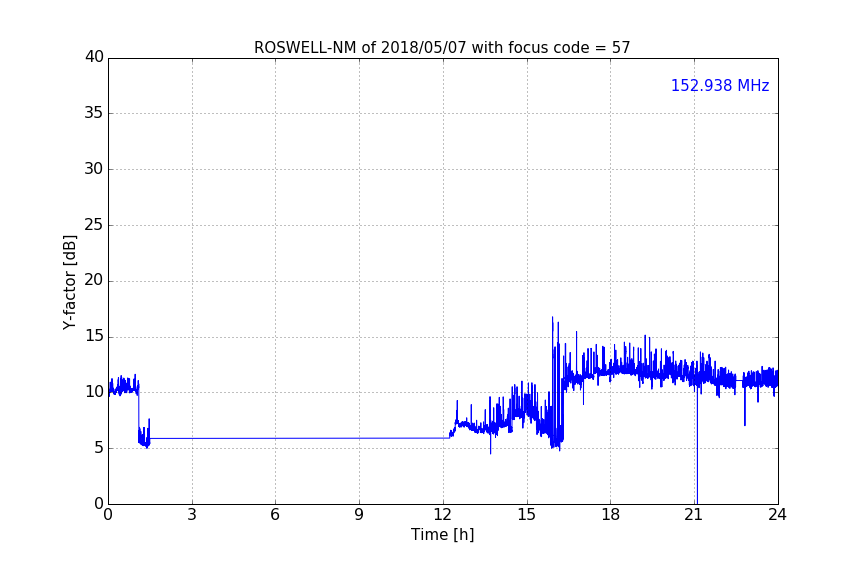Click the y-axis tick label '15'
The width and height of the screenshot is (864, 576).
(x=94, y=336)
